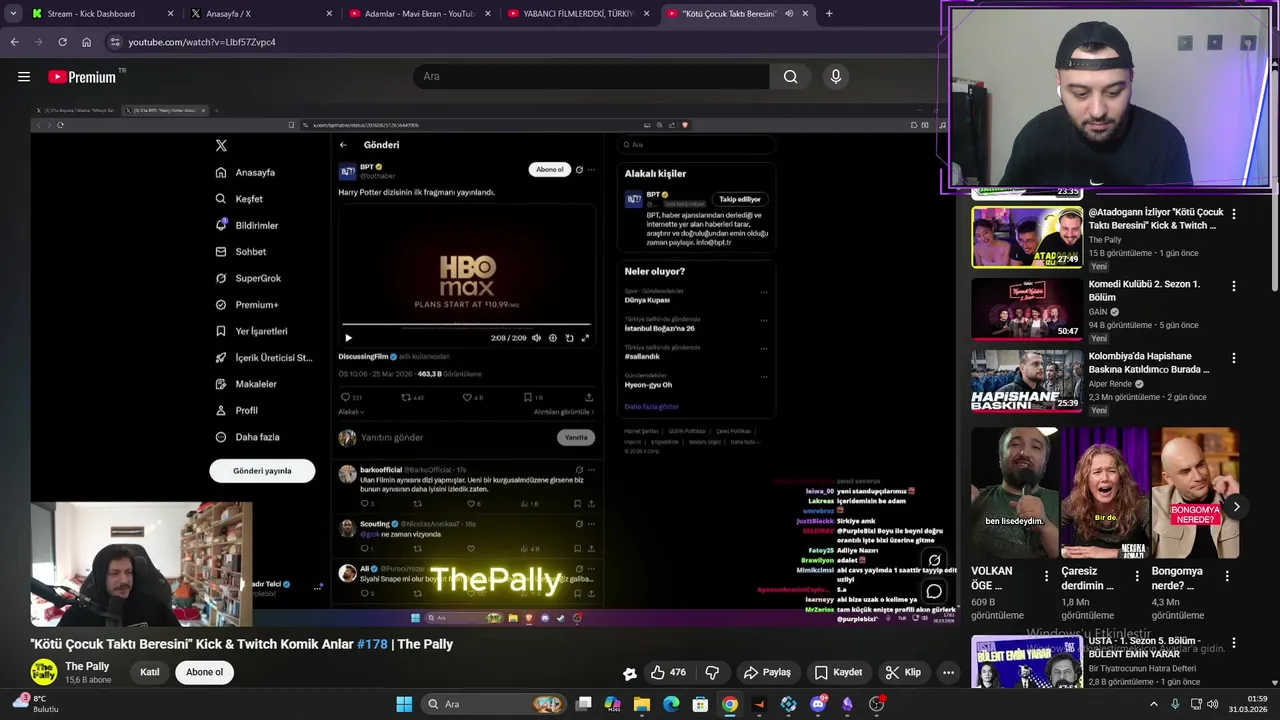
Task: Open Komedi Kulübü 2. Sezon video title
Action: (1144, 291)
